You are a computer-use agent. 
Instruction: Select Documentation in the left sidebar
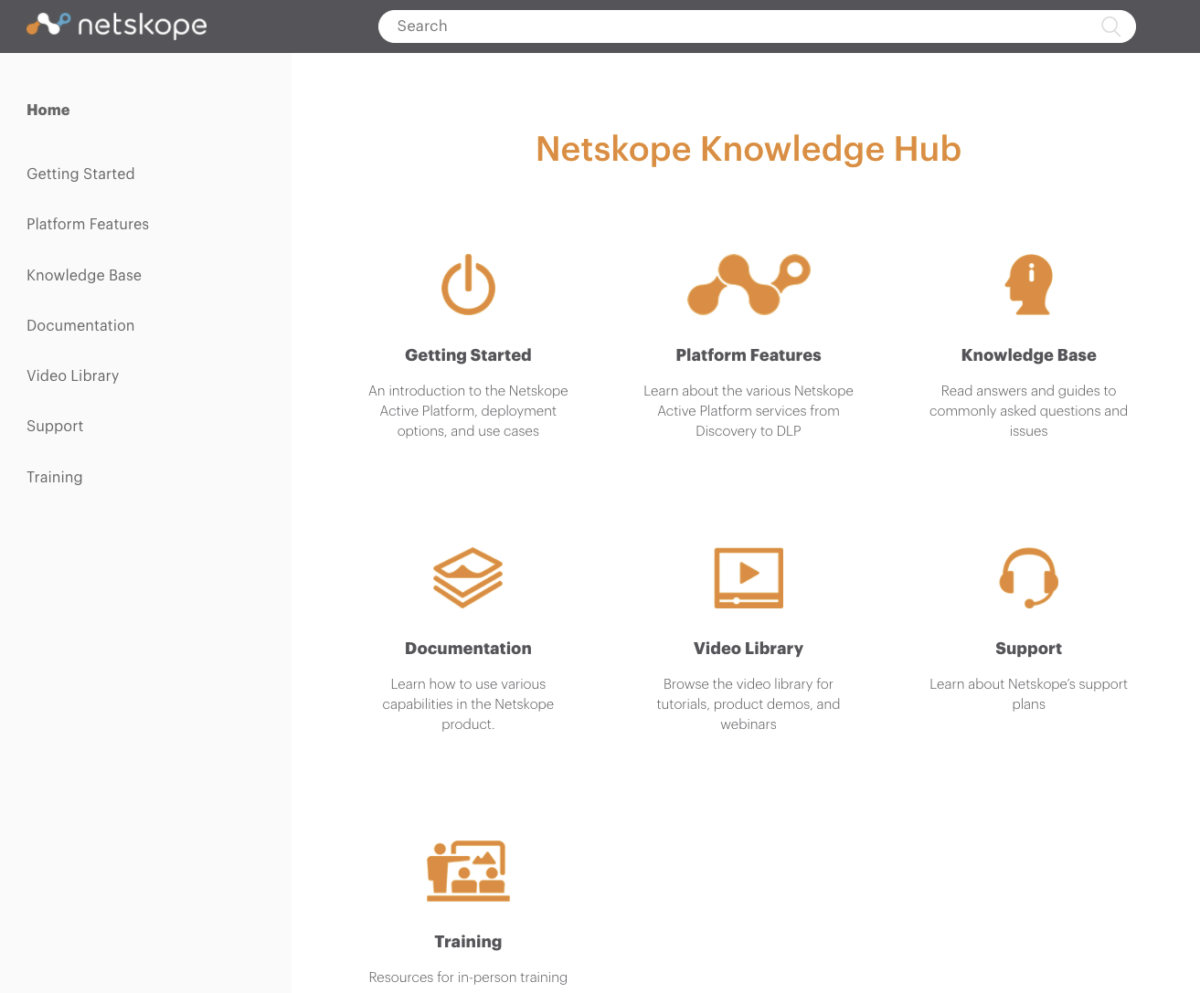pyautogui.click(x=80, y=325)
